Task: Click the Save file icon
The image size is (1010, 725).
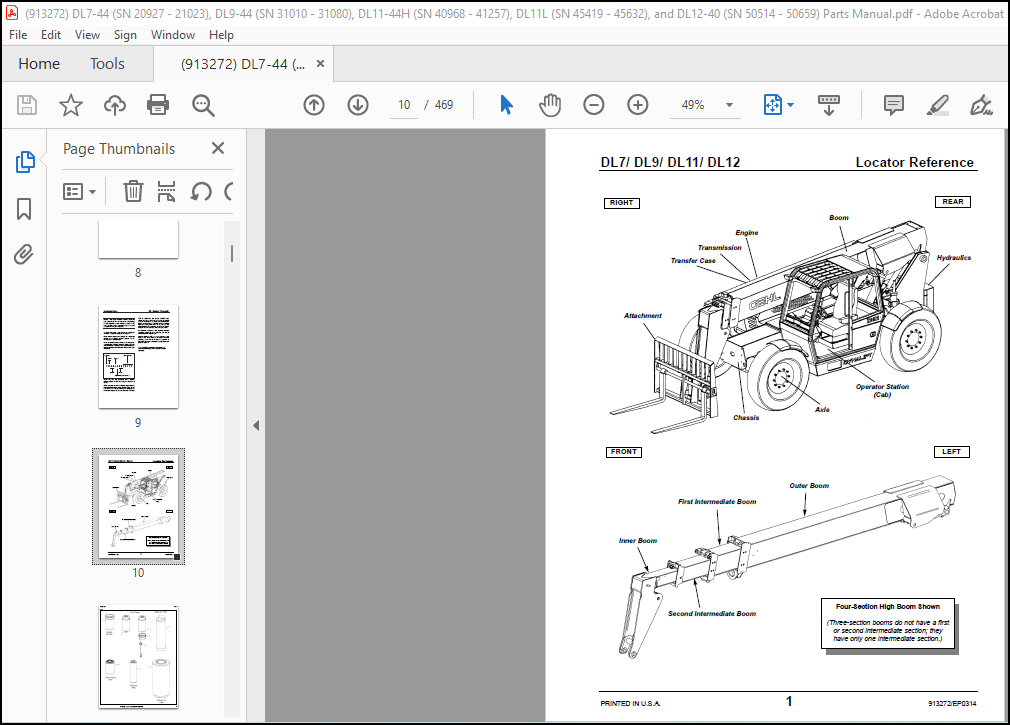Action: (27, 105)
